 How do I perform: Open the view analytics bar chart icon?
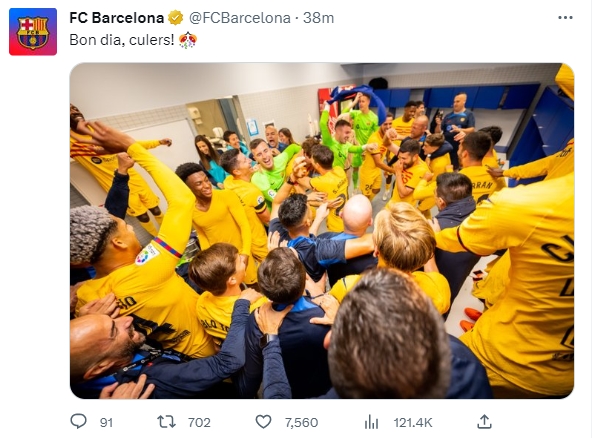371,422
